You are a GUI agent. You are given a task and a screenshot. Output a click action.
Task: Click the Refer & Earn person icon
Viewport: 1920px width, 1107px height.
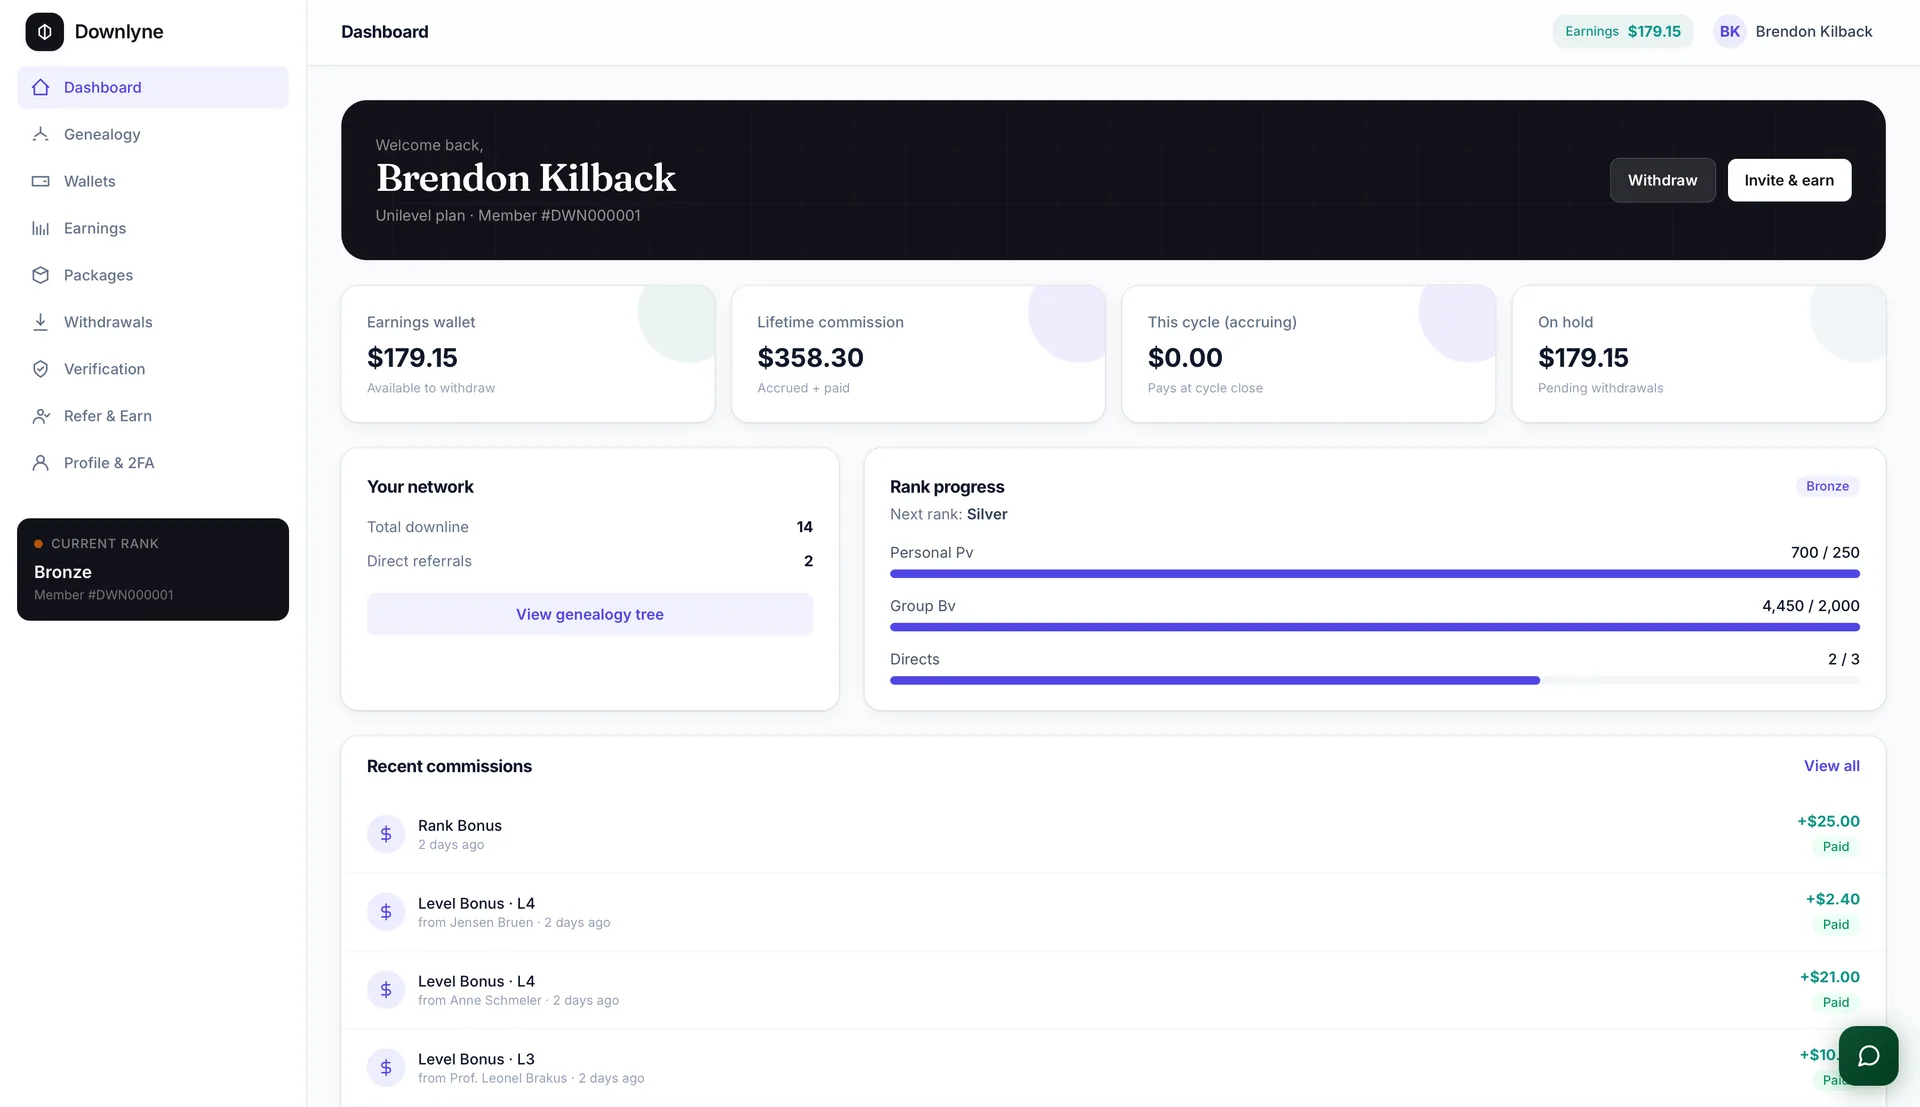tap(41, 416)
